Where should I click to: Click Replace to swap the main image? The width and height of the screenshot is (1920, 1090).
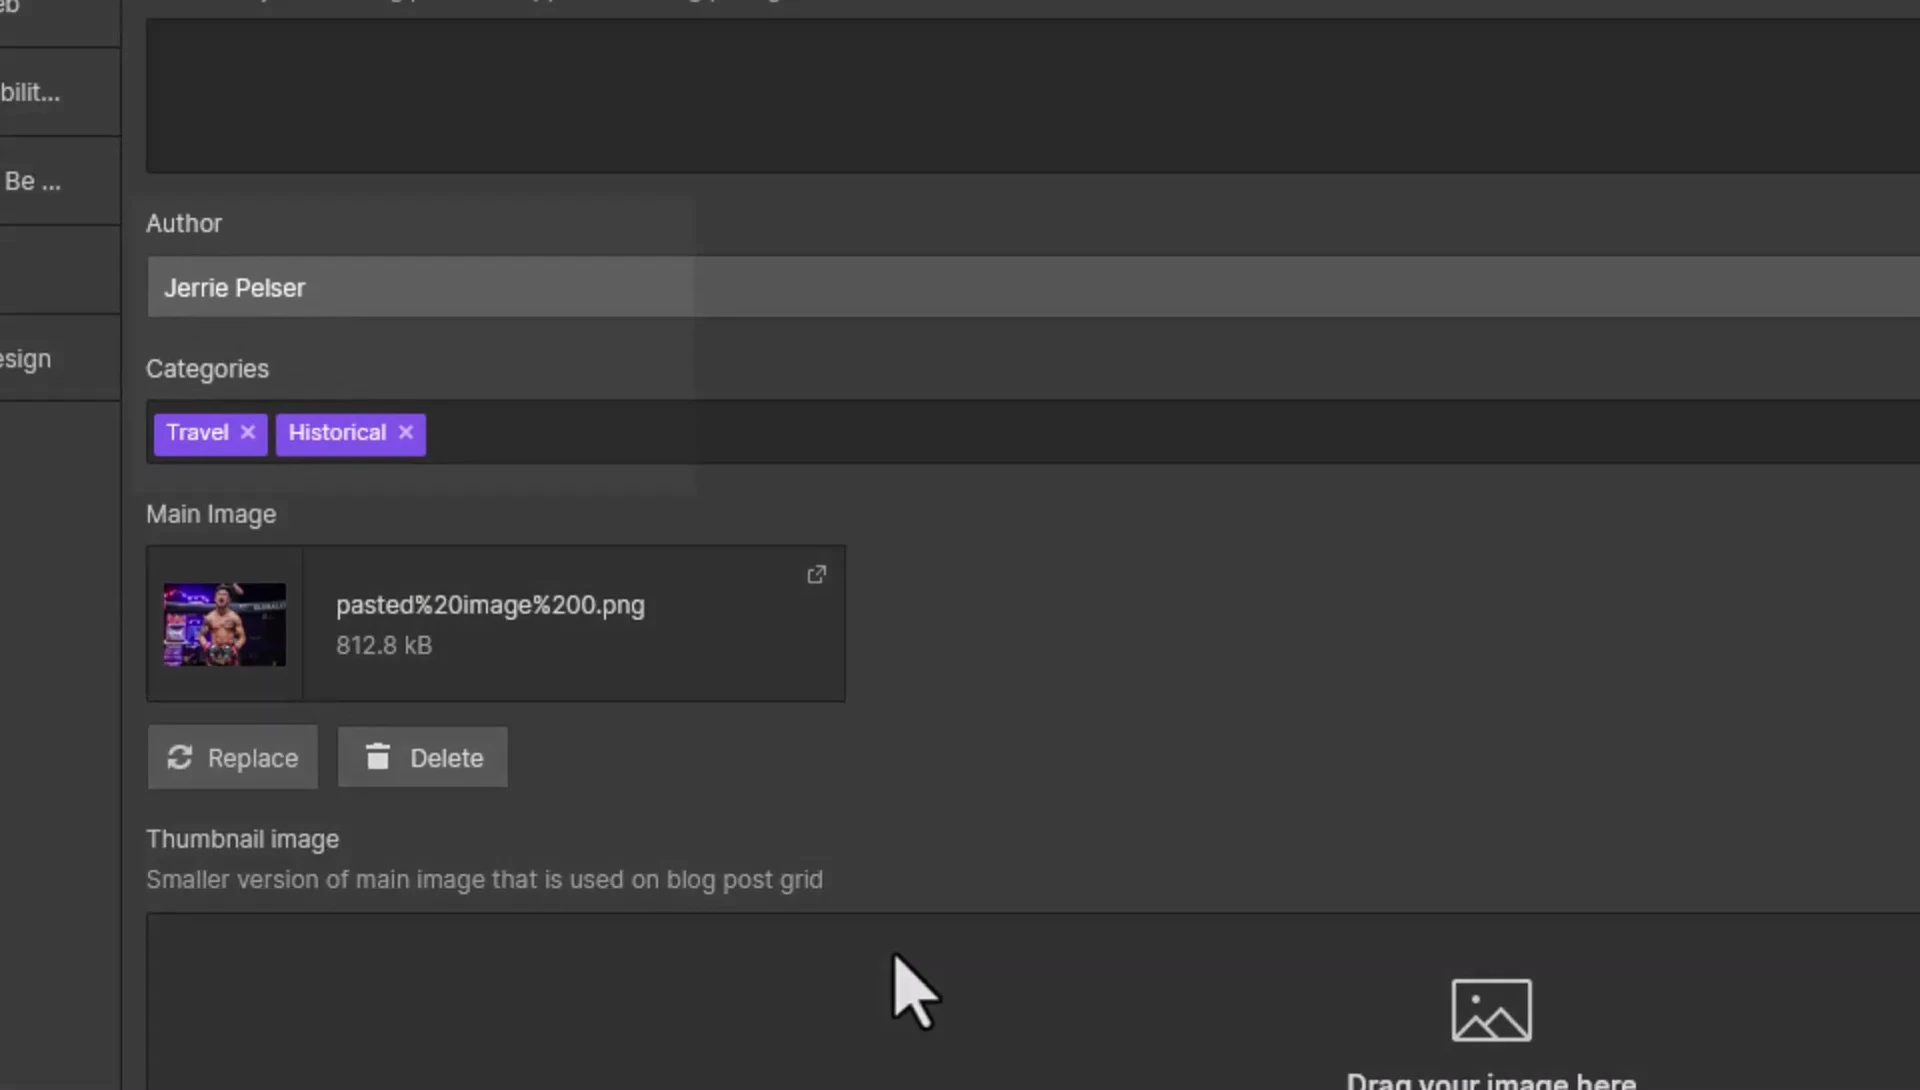pyautogui.click(x=232, y=757)
